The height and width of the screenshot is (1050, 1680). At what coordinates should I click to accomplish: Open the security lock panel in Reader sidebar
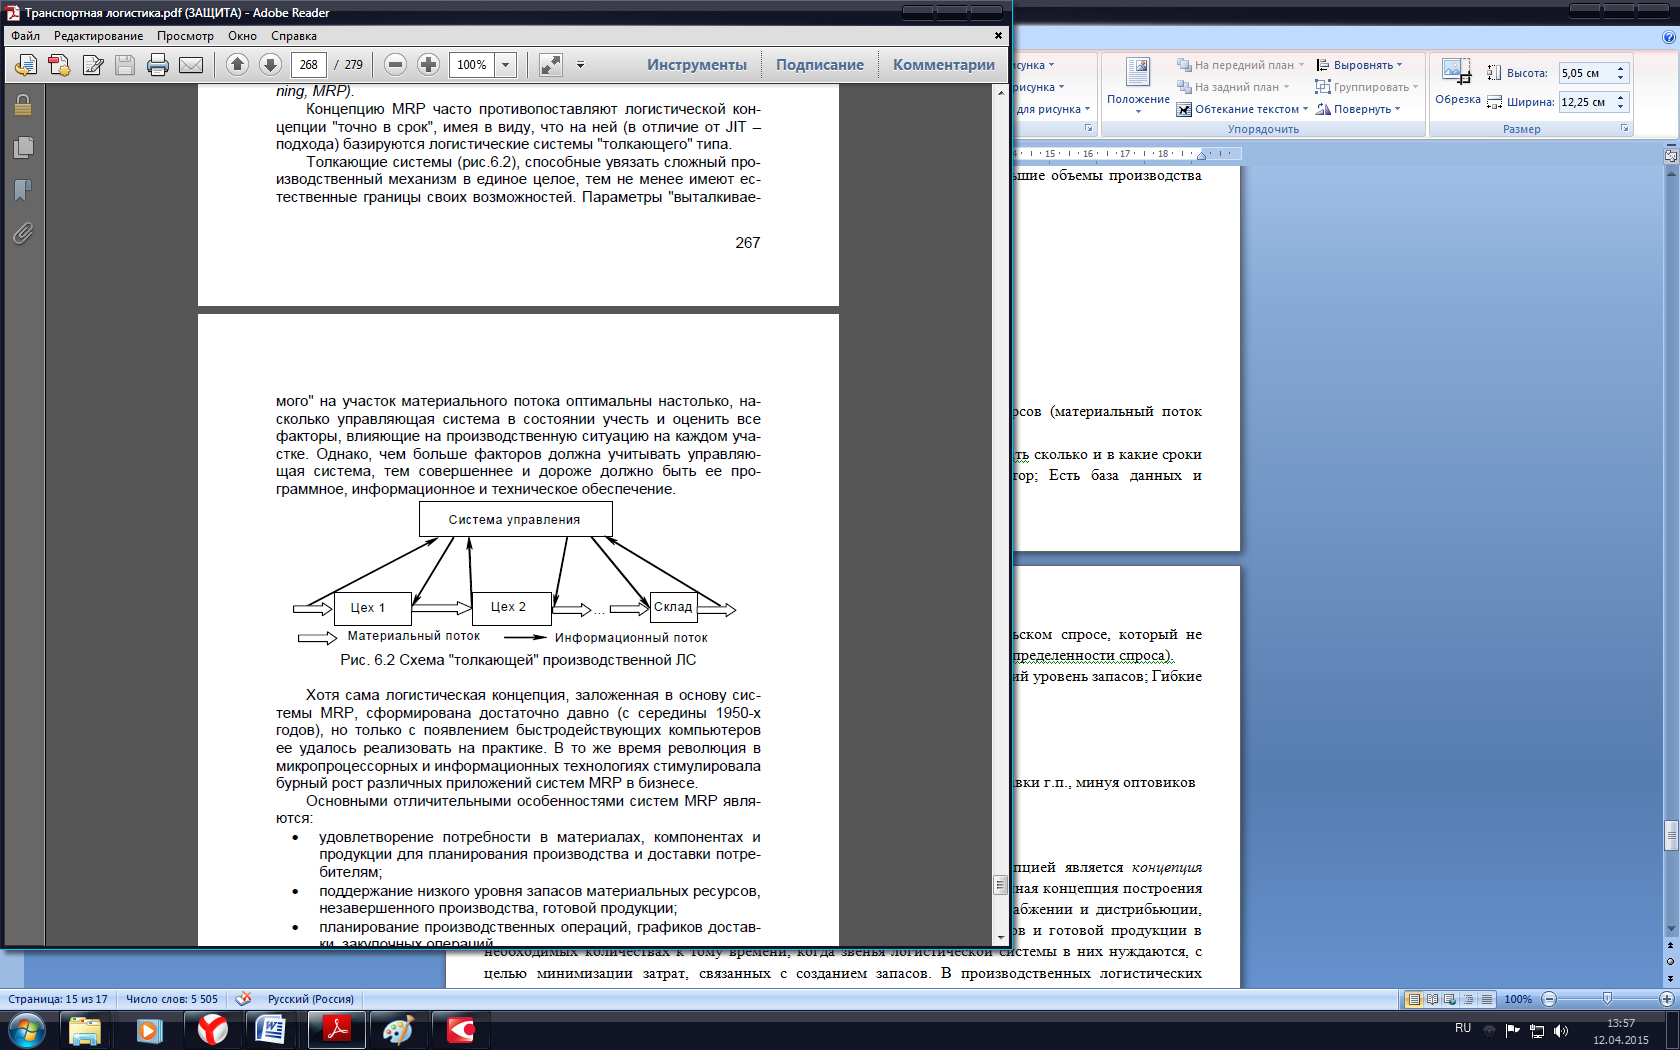[23, 105]
